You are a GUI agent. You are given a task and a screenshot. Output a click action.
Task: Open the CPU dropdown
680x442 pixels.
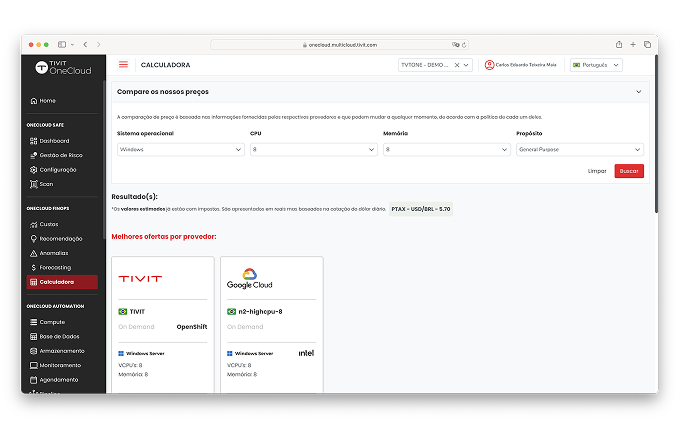pyautogui.click(x=313, y=149)
